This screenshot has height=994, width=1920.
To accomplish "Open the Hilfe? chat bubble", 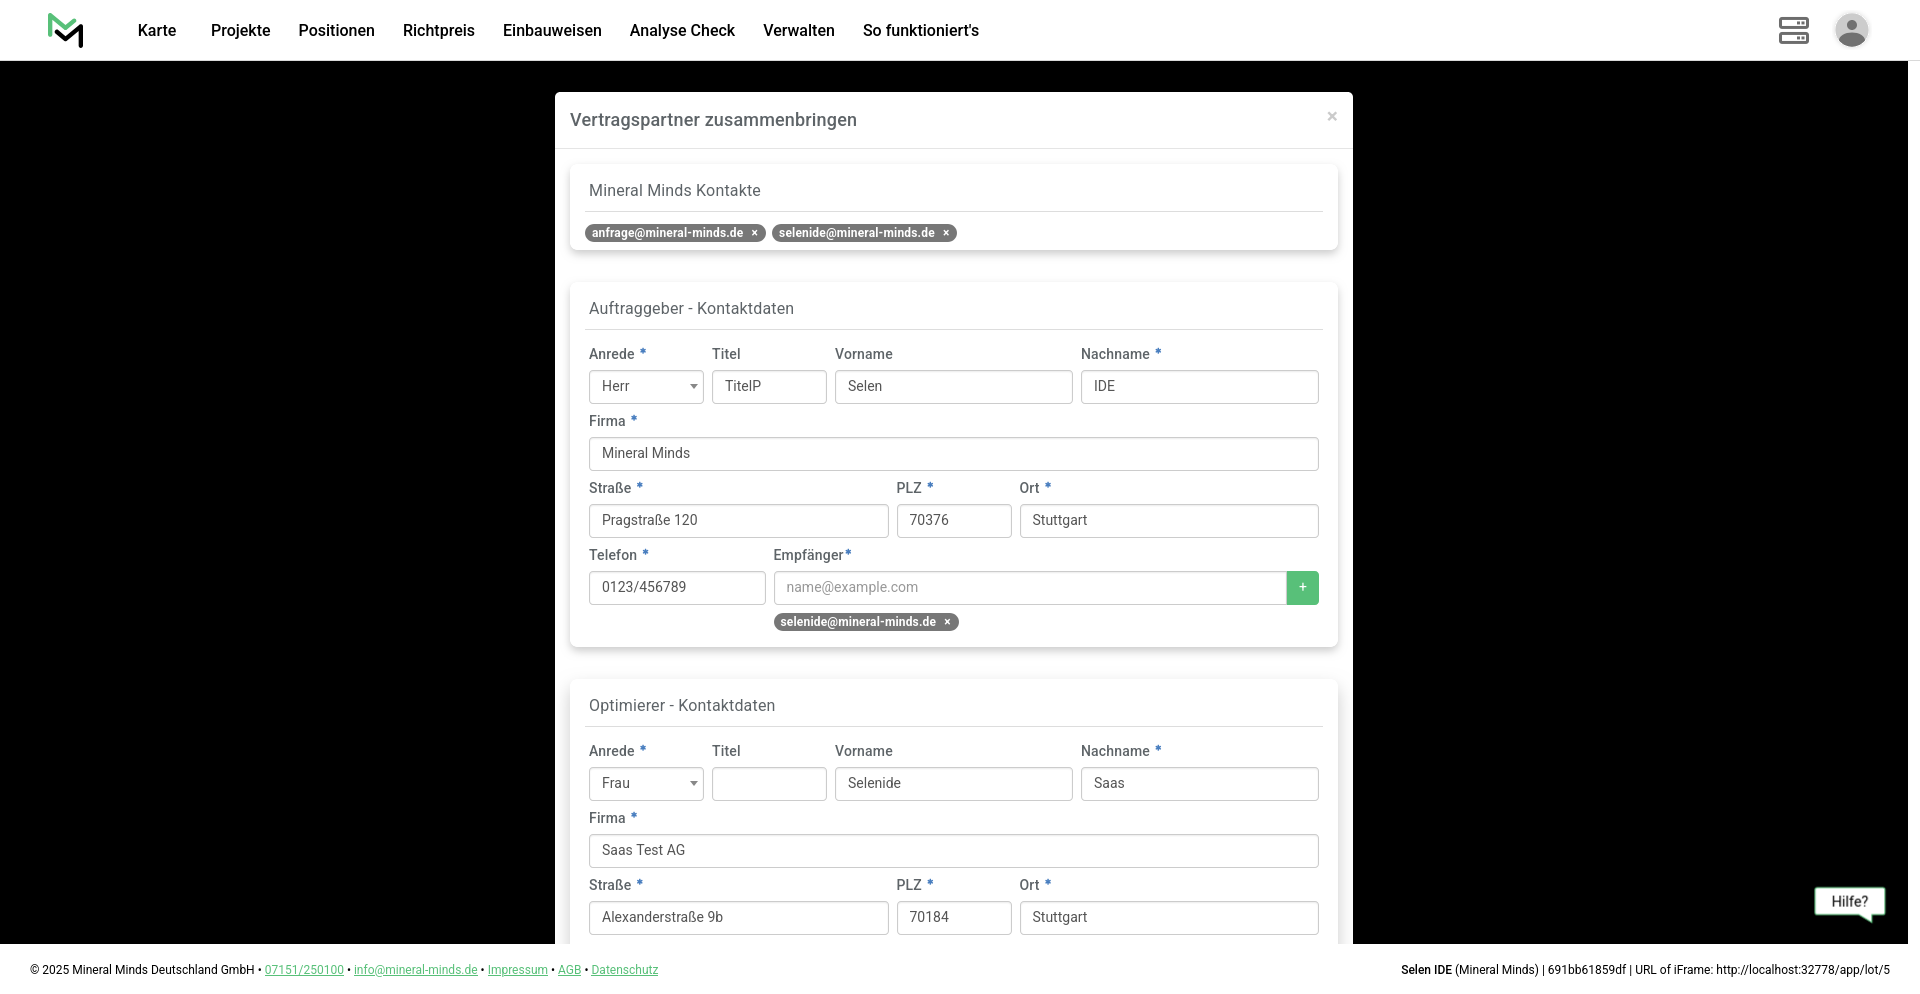I will (x=1849, y=902).
